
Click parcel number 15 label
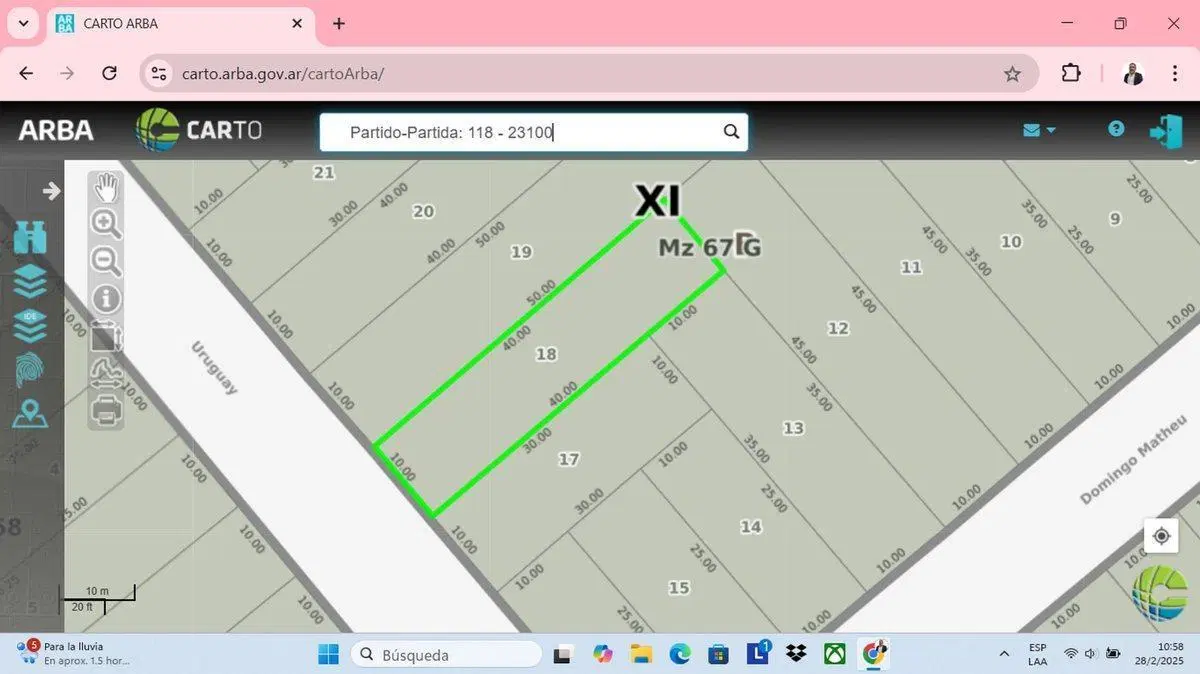click(x=679, y=588)
